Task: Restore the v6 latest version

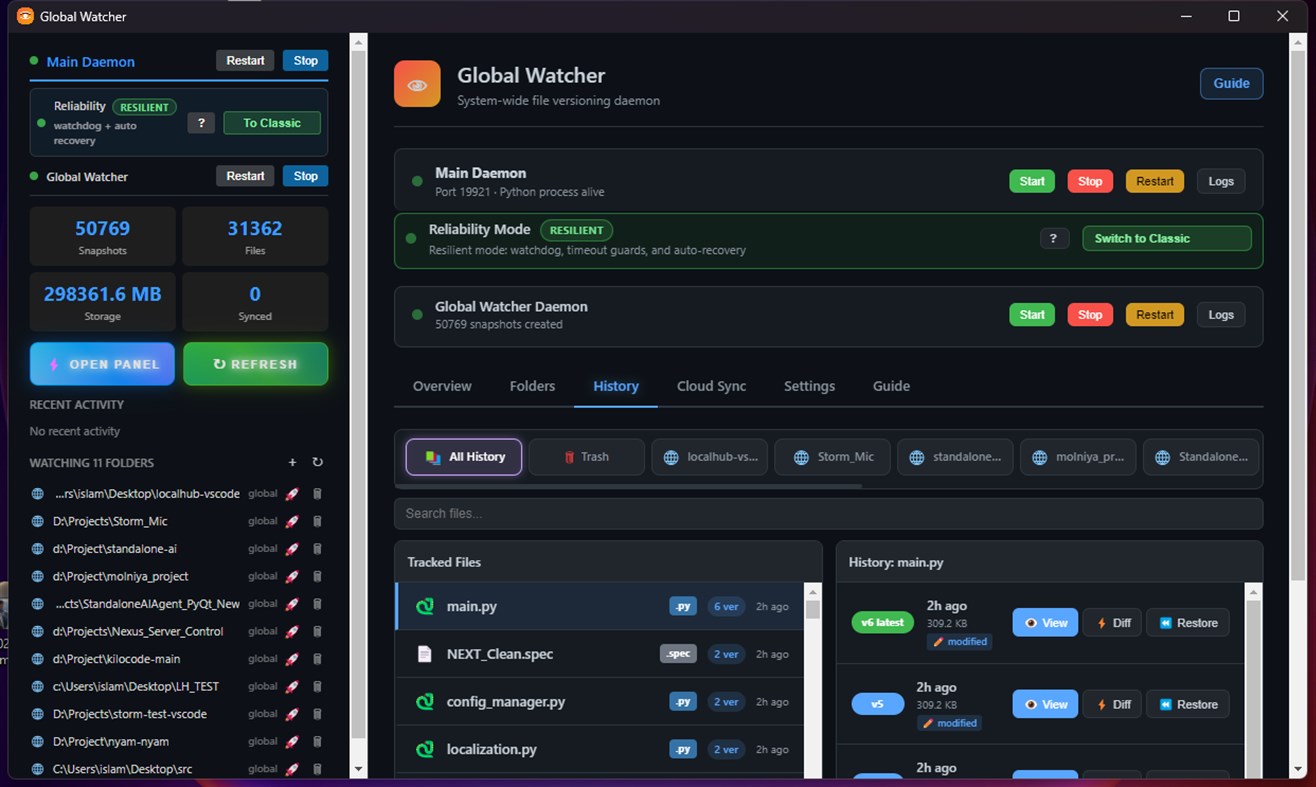Action: (1188, 623)
